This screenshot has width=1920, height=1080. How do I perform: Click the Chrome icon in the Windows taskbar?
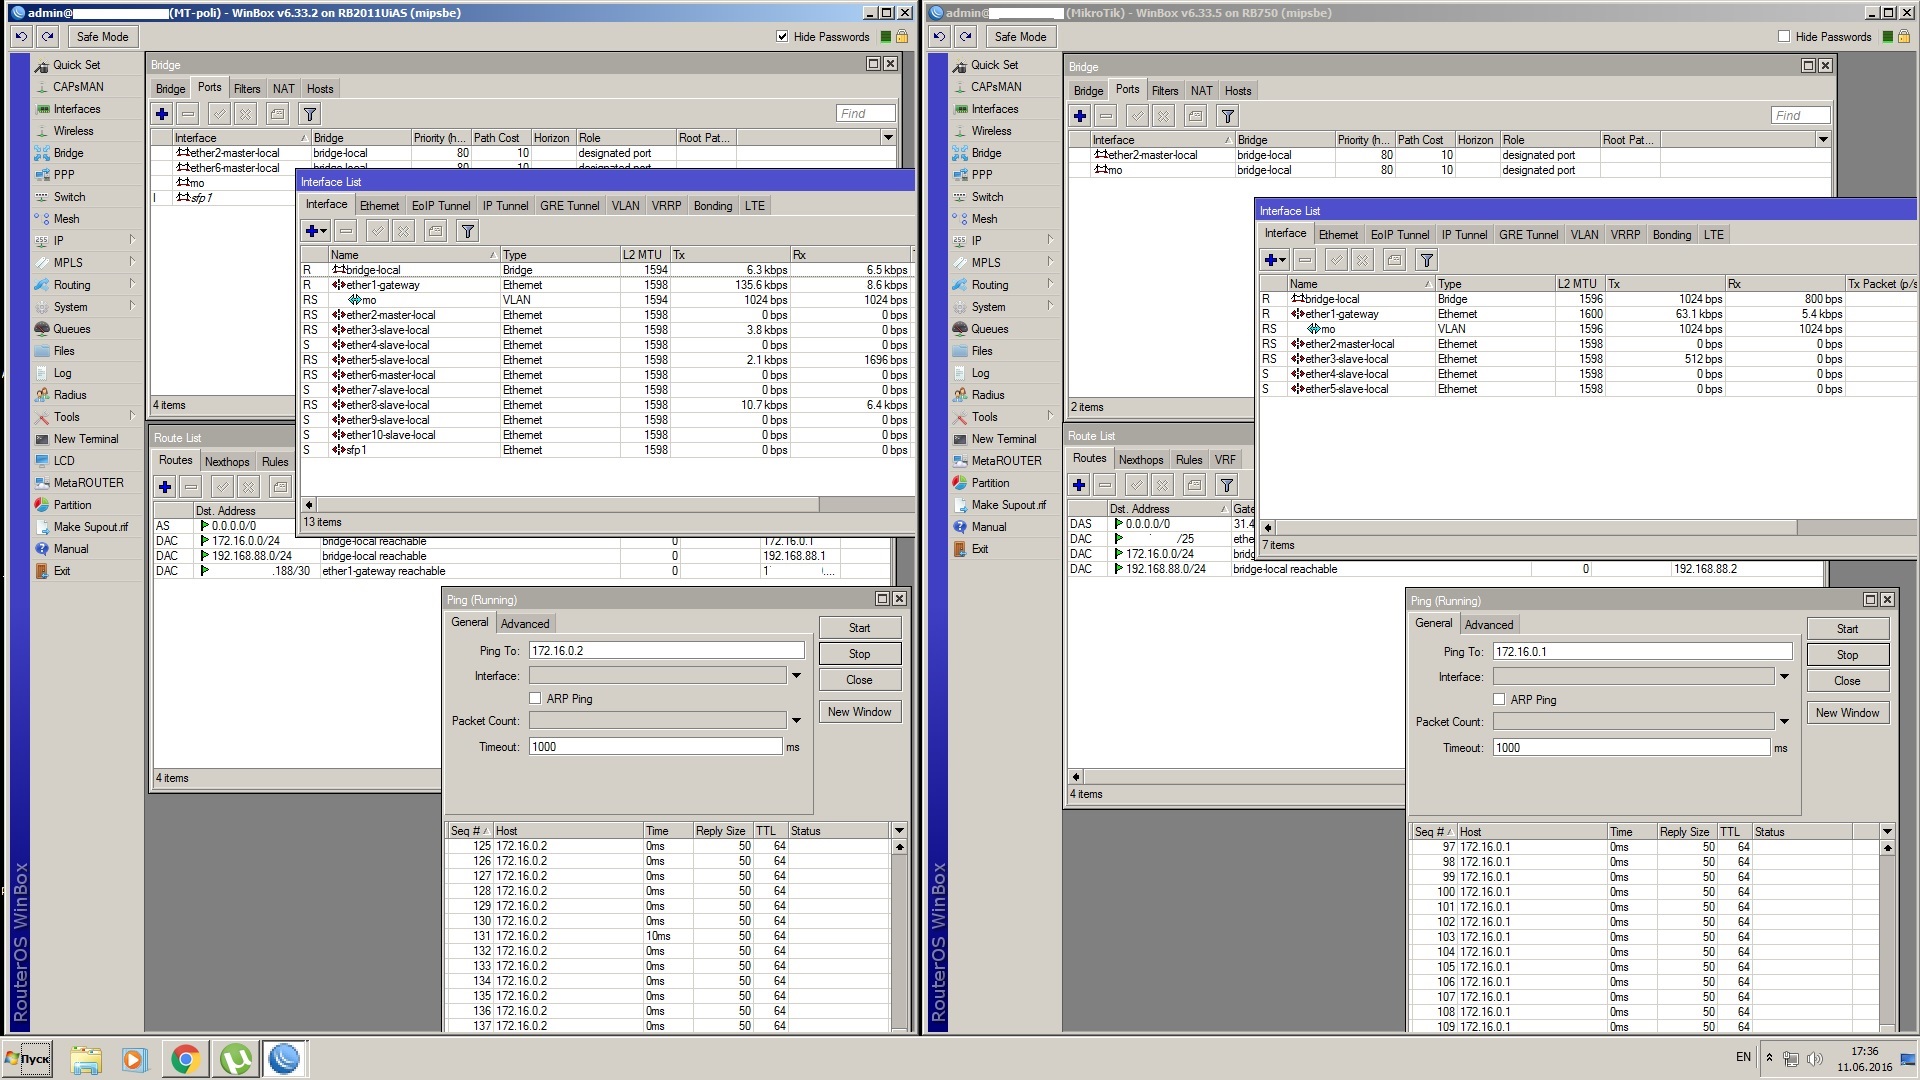pyautogui.click(x=185, y=1059)
